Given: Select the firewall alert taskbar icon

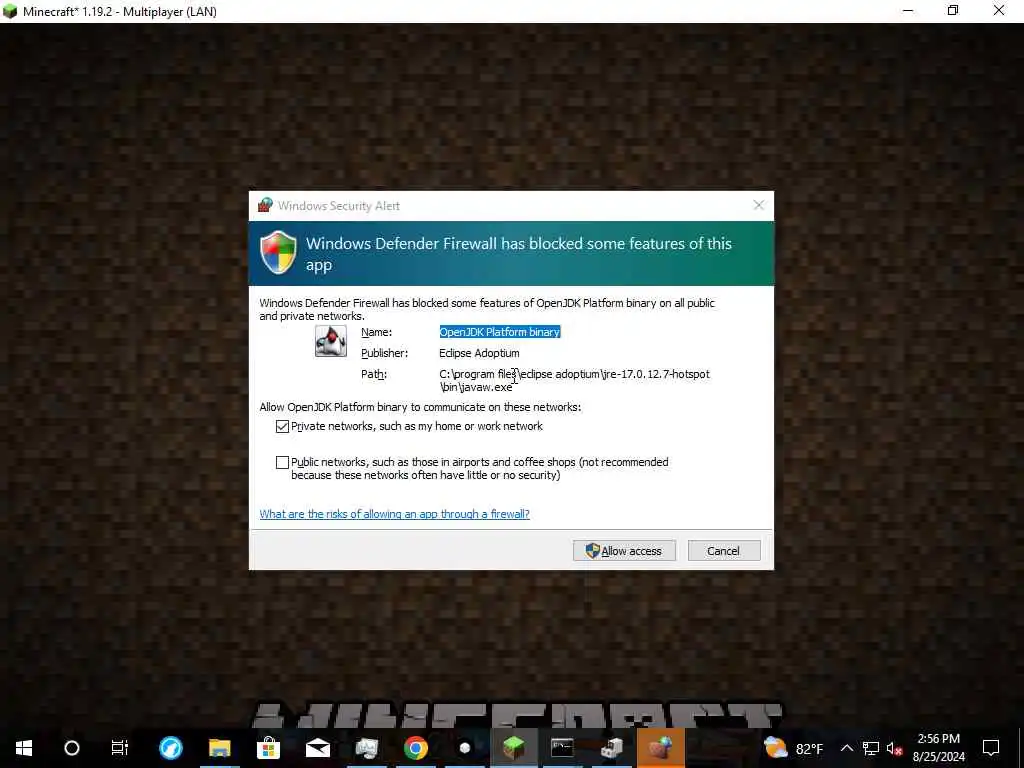Looking at the screenshot, I should pos(660,748).
